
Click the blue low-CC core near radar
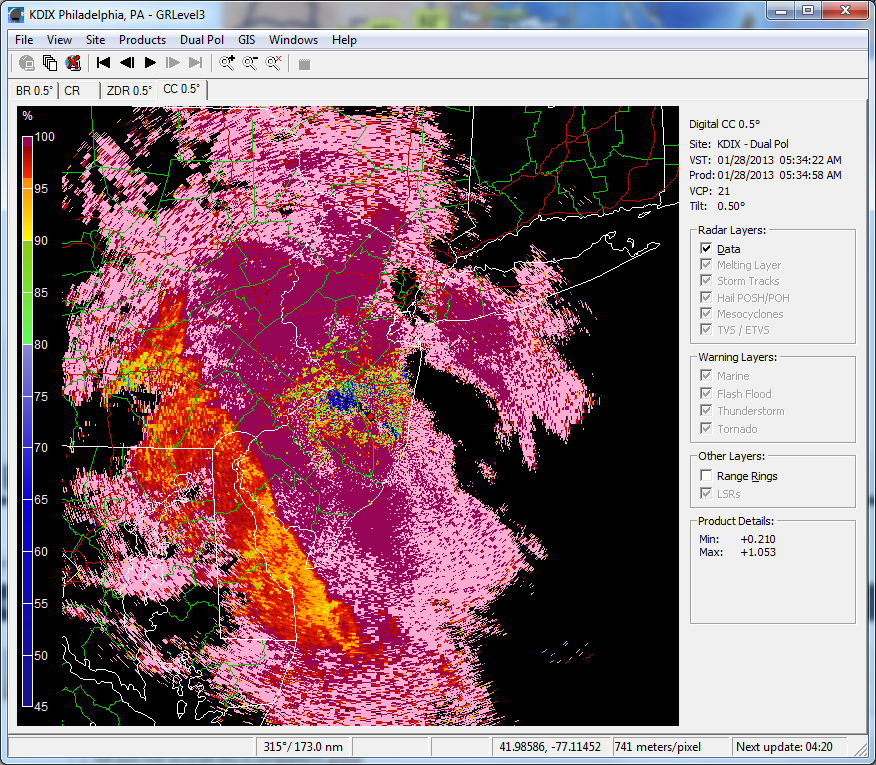341,398
